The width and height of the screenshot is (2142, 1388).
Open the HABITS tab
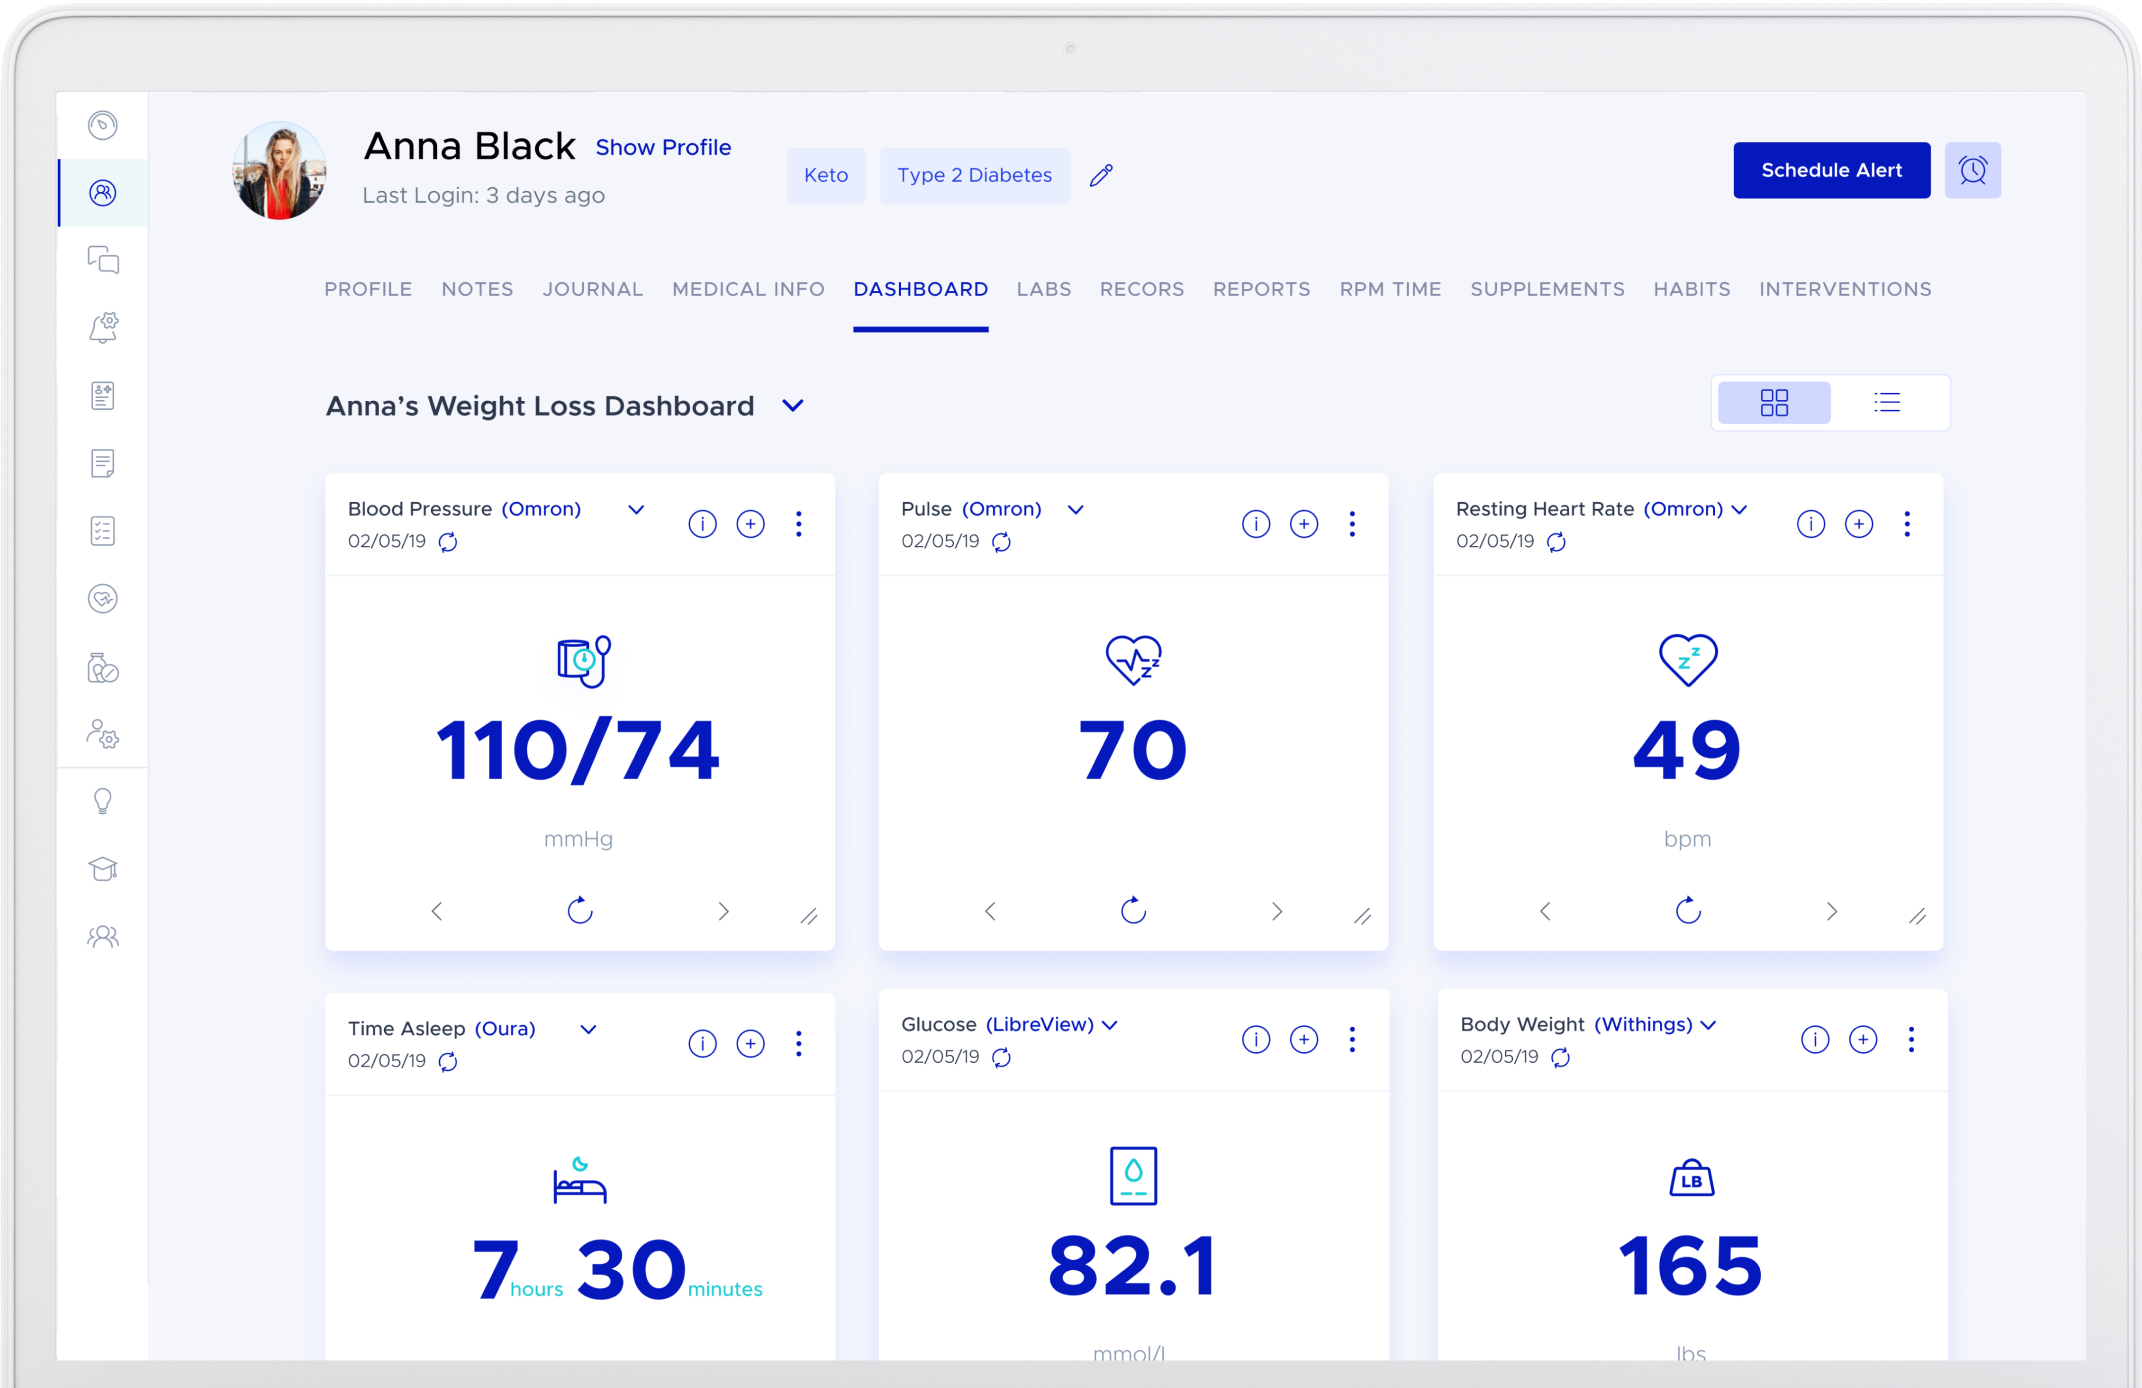pos(1691,289)
